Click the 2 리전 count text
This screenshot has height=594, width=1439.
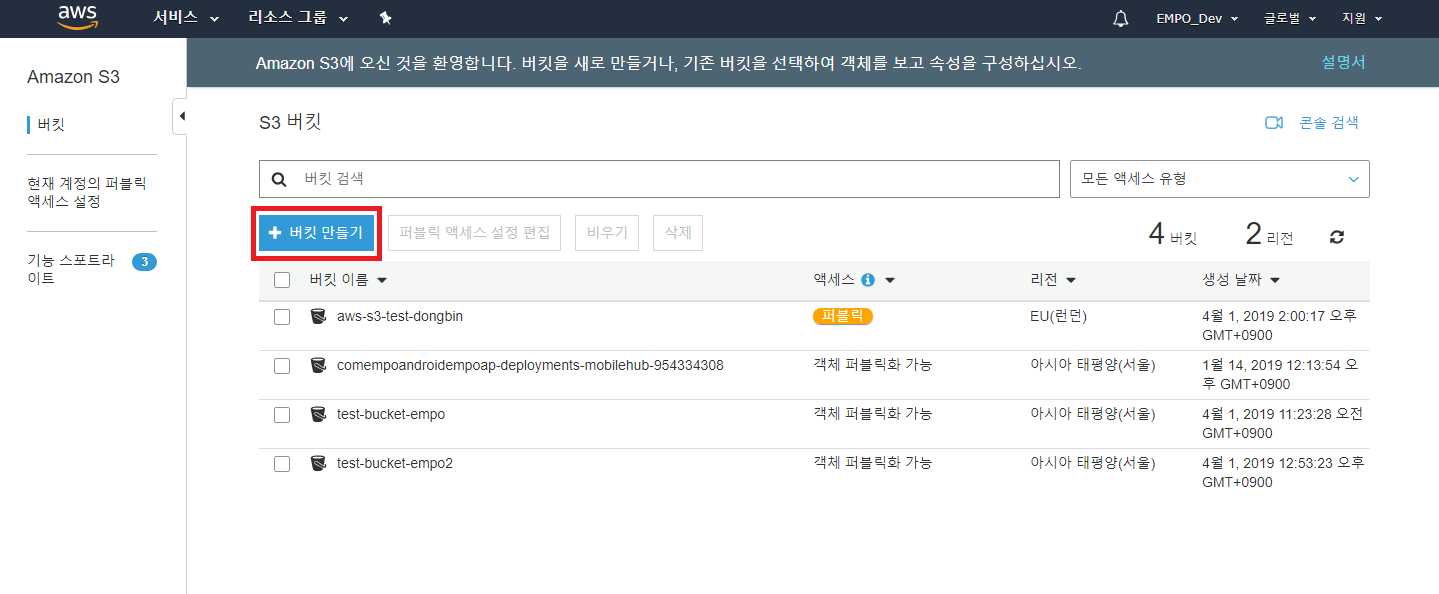click(x=1269, y=236)
